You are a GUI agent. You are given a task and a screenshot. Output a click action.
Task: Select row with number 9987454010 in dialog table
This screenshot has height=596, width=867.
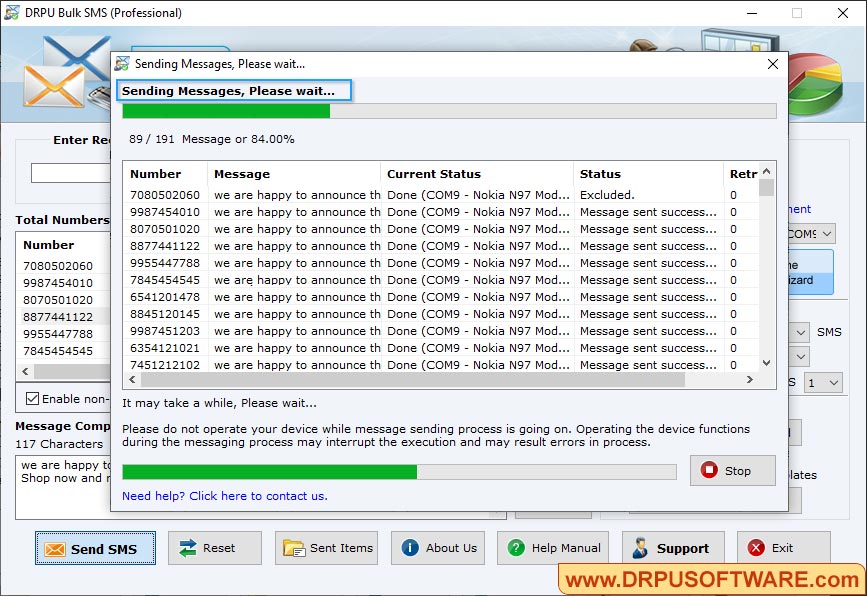[x=442, y=212]
